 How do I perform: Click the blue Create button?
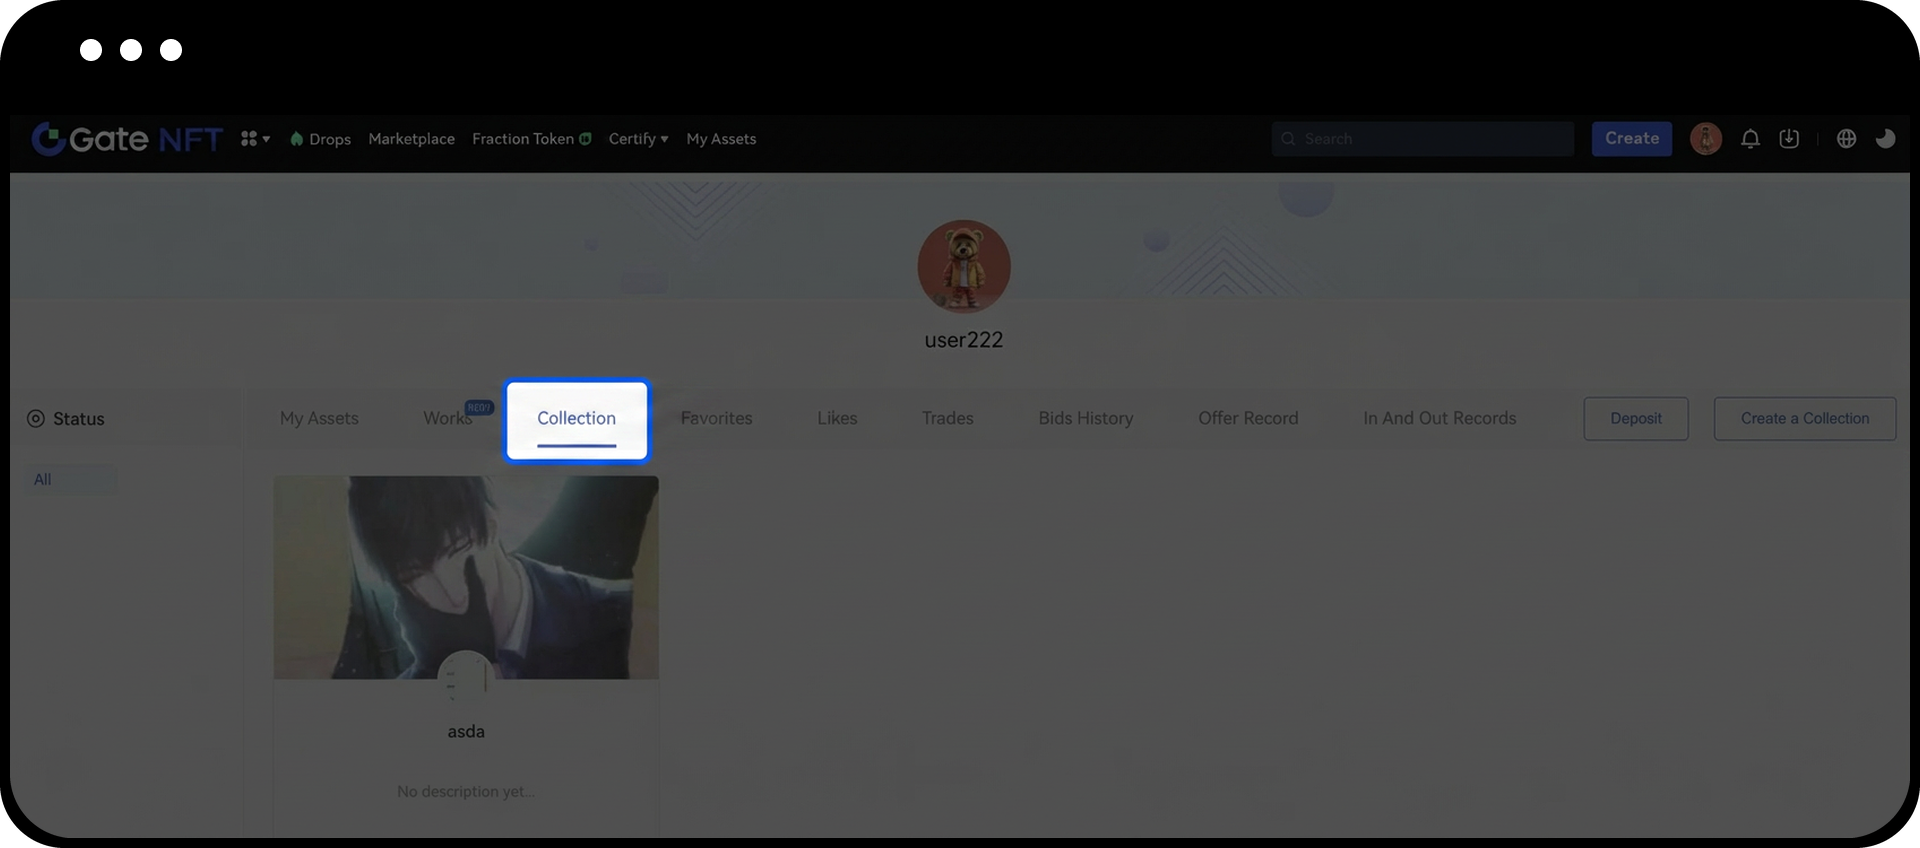(1631, 139)
